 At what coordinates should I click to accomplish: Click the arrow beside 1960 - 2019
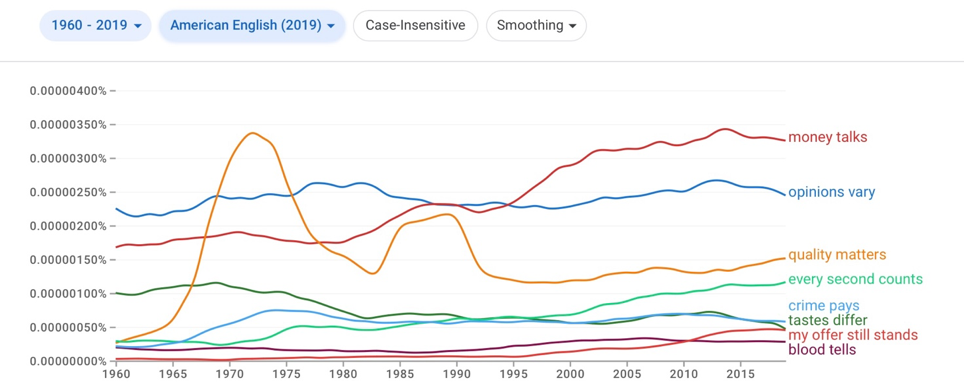click(137, 26)
